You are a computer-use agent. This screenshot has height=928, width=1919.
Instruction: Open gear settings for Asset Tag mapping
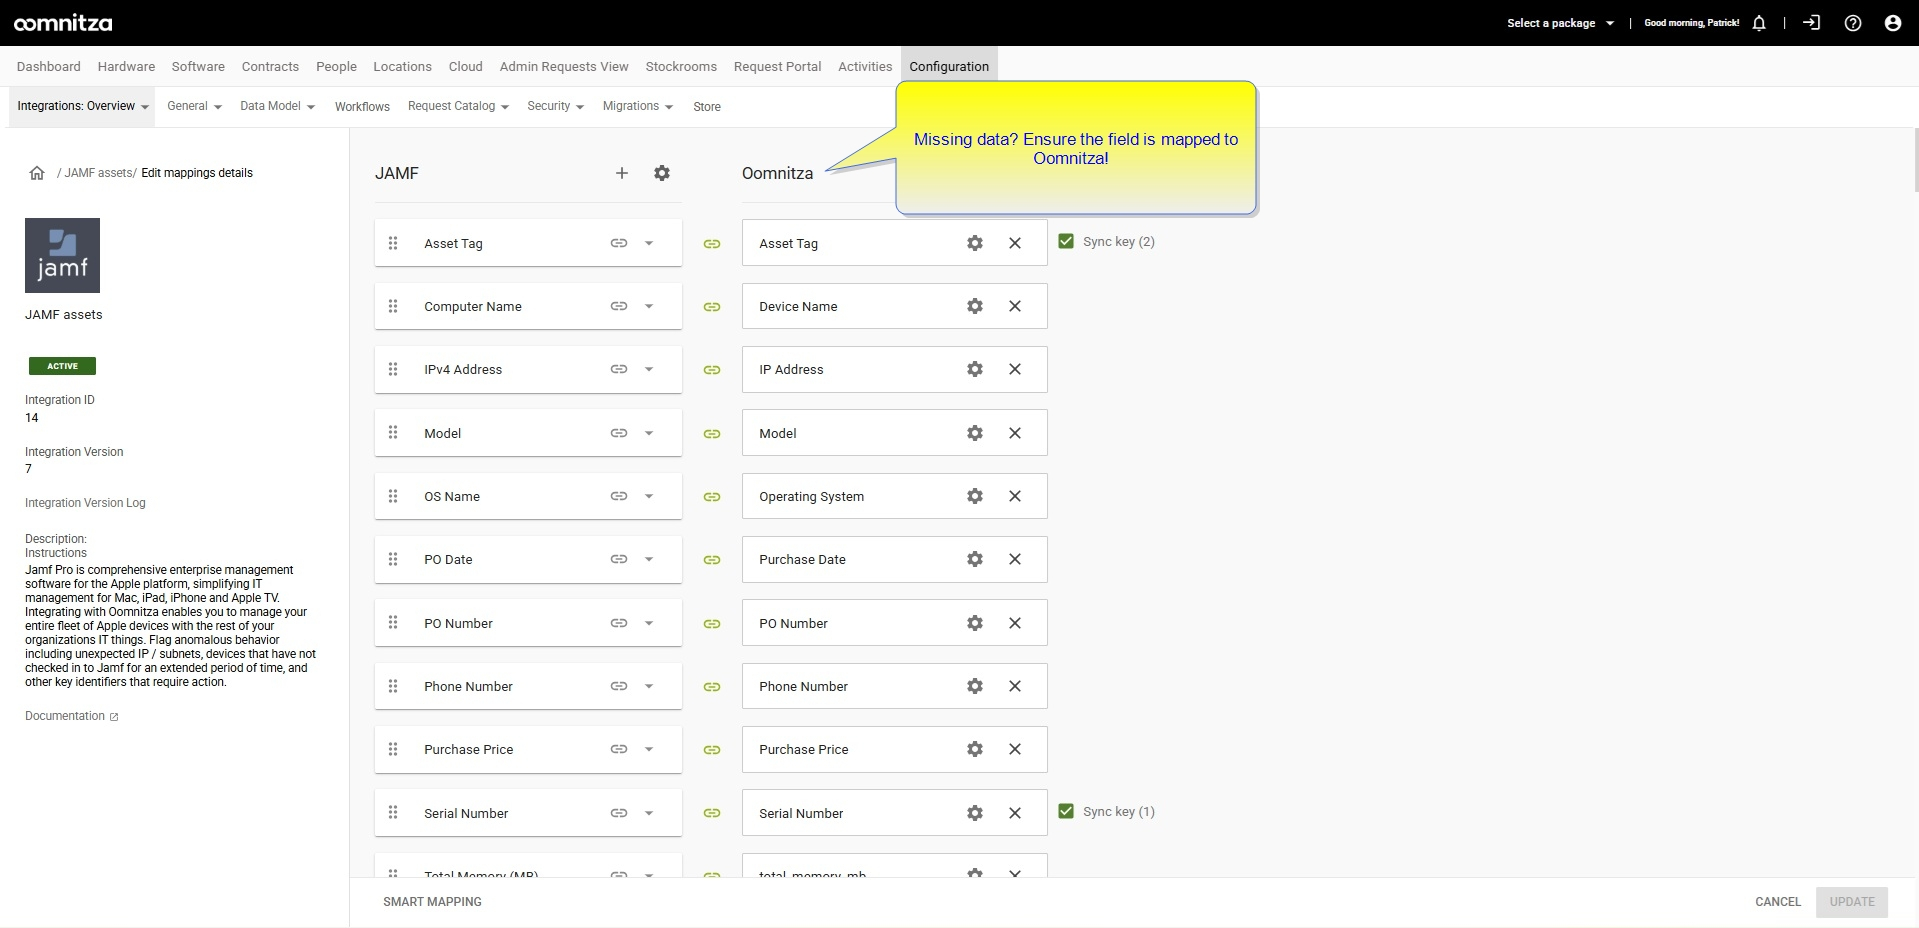tap(975, 243)
